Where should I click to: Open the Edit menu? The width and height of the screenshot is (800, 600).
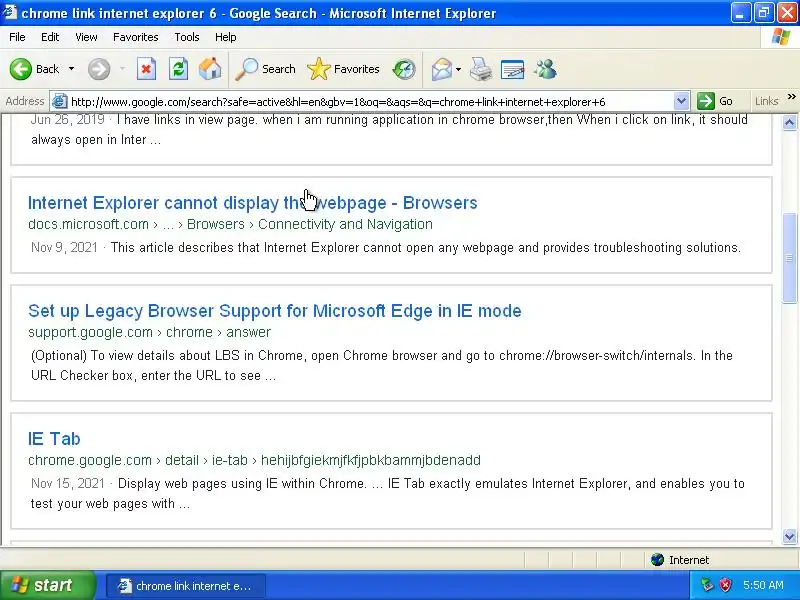[x=50, y=37]
